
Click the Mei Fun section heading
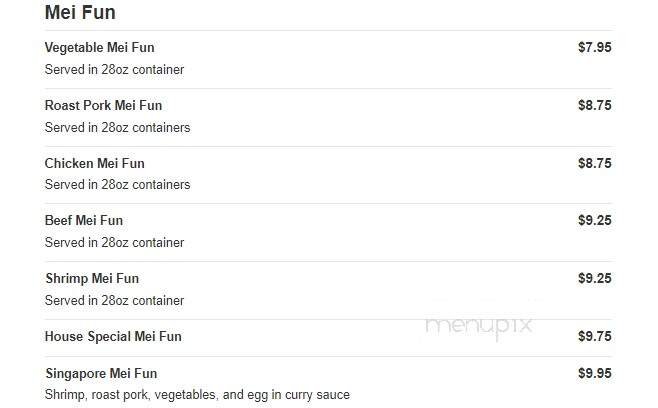[80, 12]
